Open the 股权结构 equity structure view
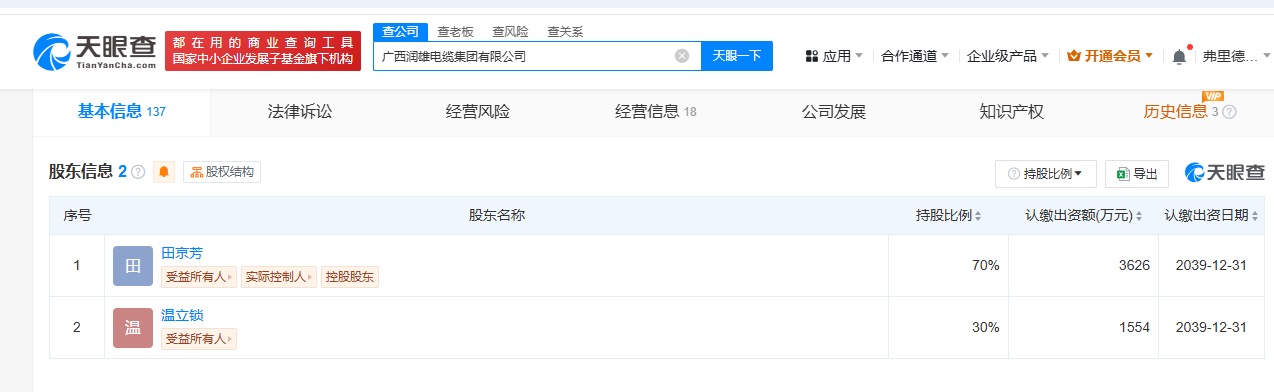The width and height of the screenshot is (1274, 392). tap(222, 172)
